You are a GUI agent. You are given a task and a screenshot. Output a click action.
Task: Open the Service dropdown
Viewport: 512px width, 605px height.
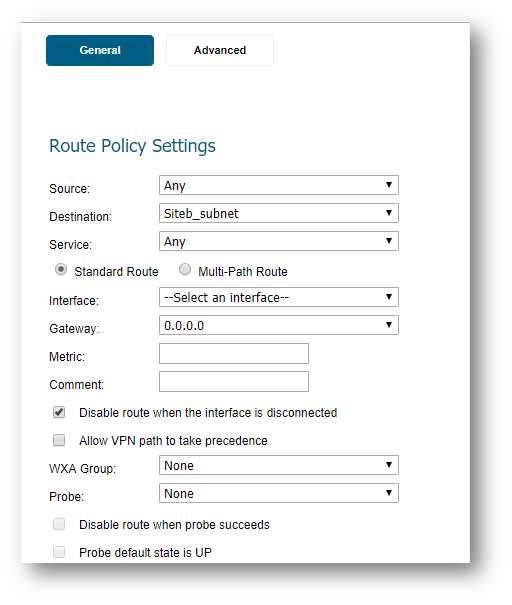click(x=279, y=241)
